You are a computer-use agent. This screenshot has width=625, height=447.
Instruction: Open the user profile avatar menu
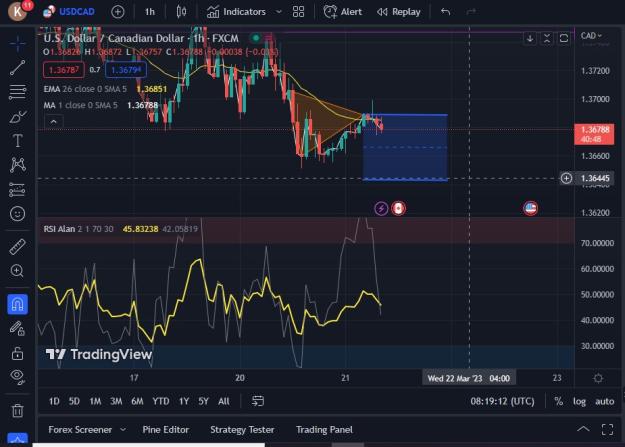(x=18, y=11)
